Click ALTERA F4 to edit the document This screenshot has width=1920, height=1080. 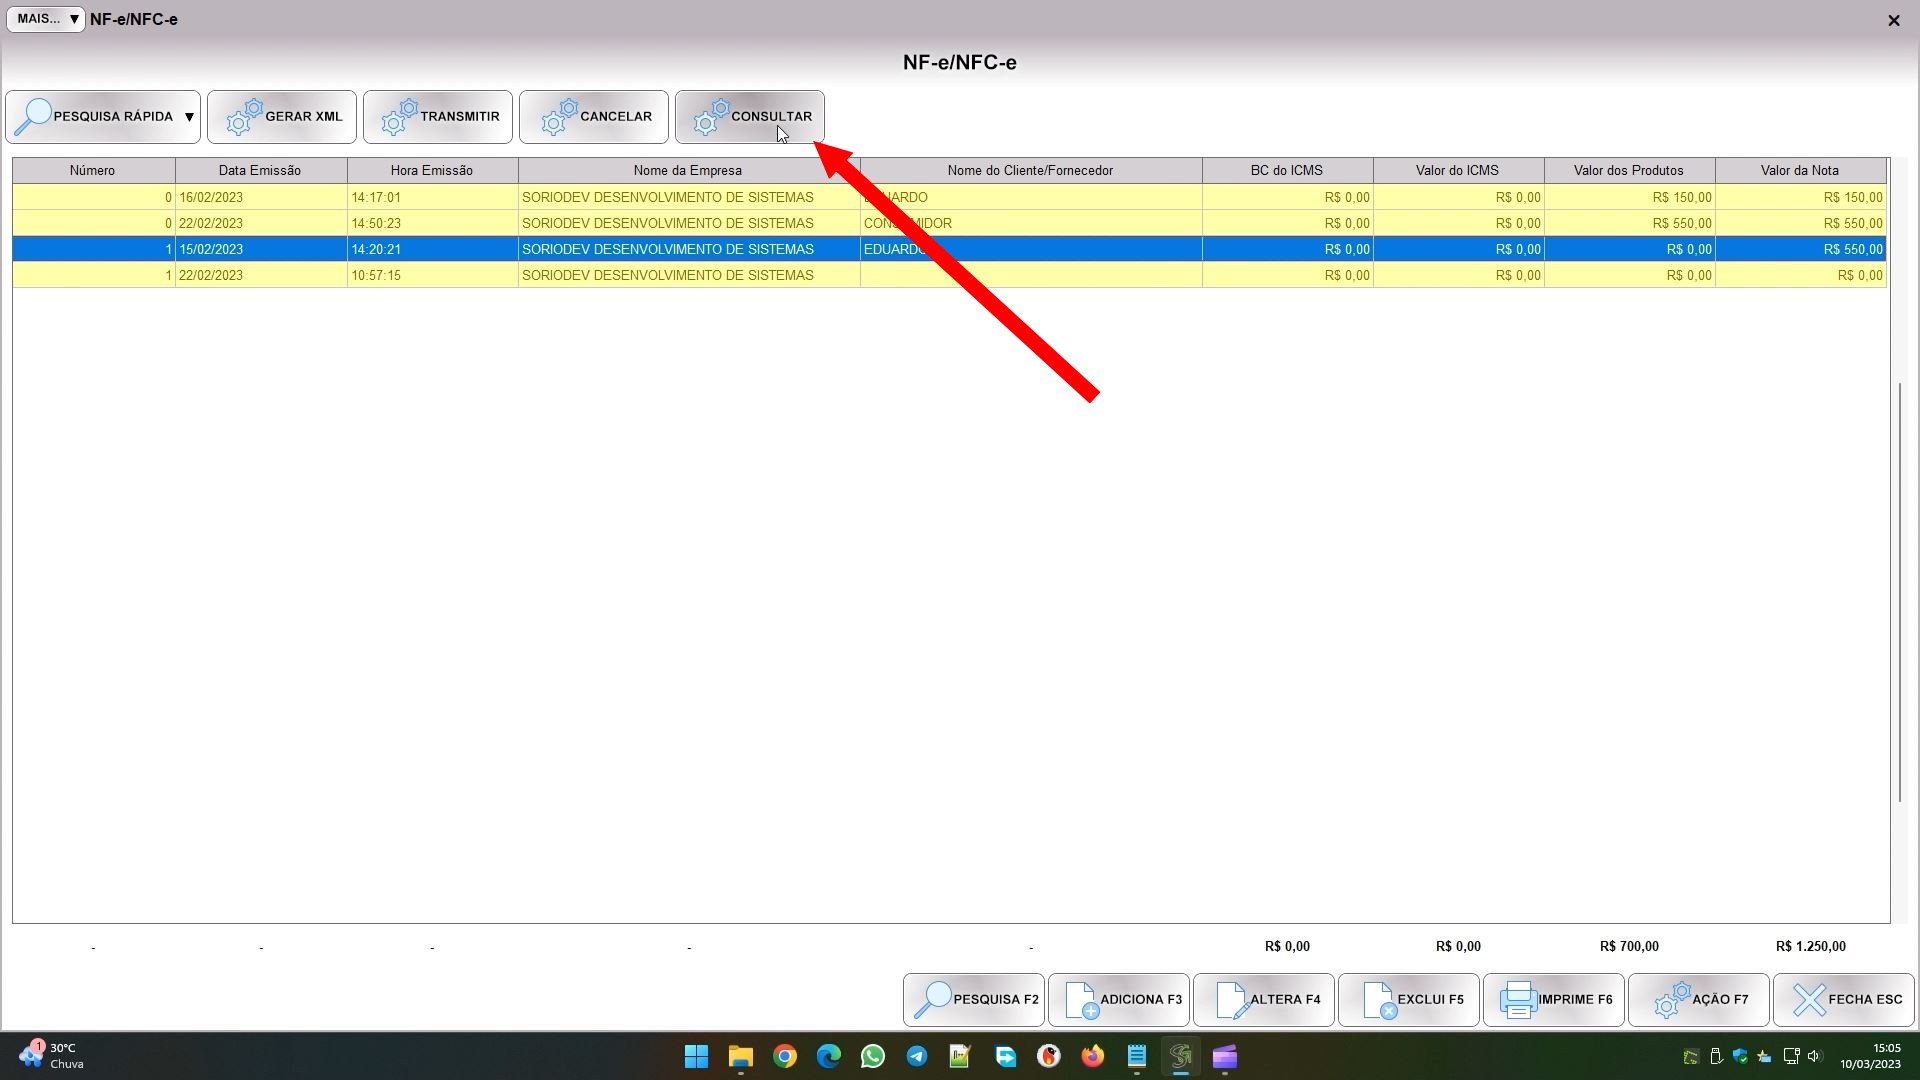[1264, 1000]
